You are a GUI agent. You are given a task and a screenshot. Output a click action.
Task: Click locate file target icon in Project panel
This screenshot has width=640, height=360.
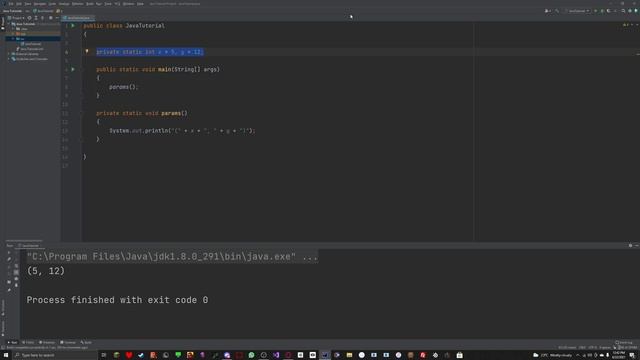click(29, 18)
